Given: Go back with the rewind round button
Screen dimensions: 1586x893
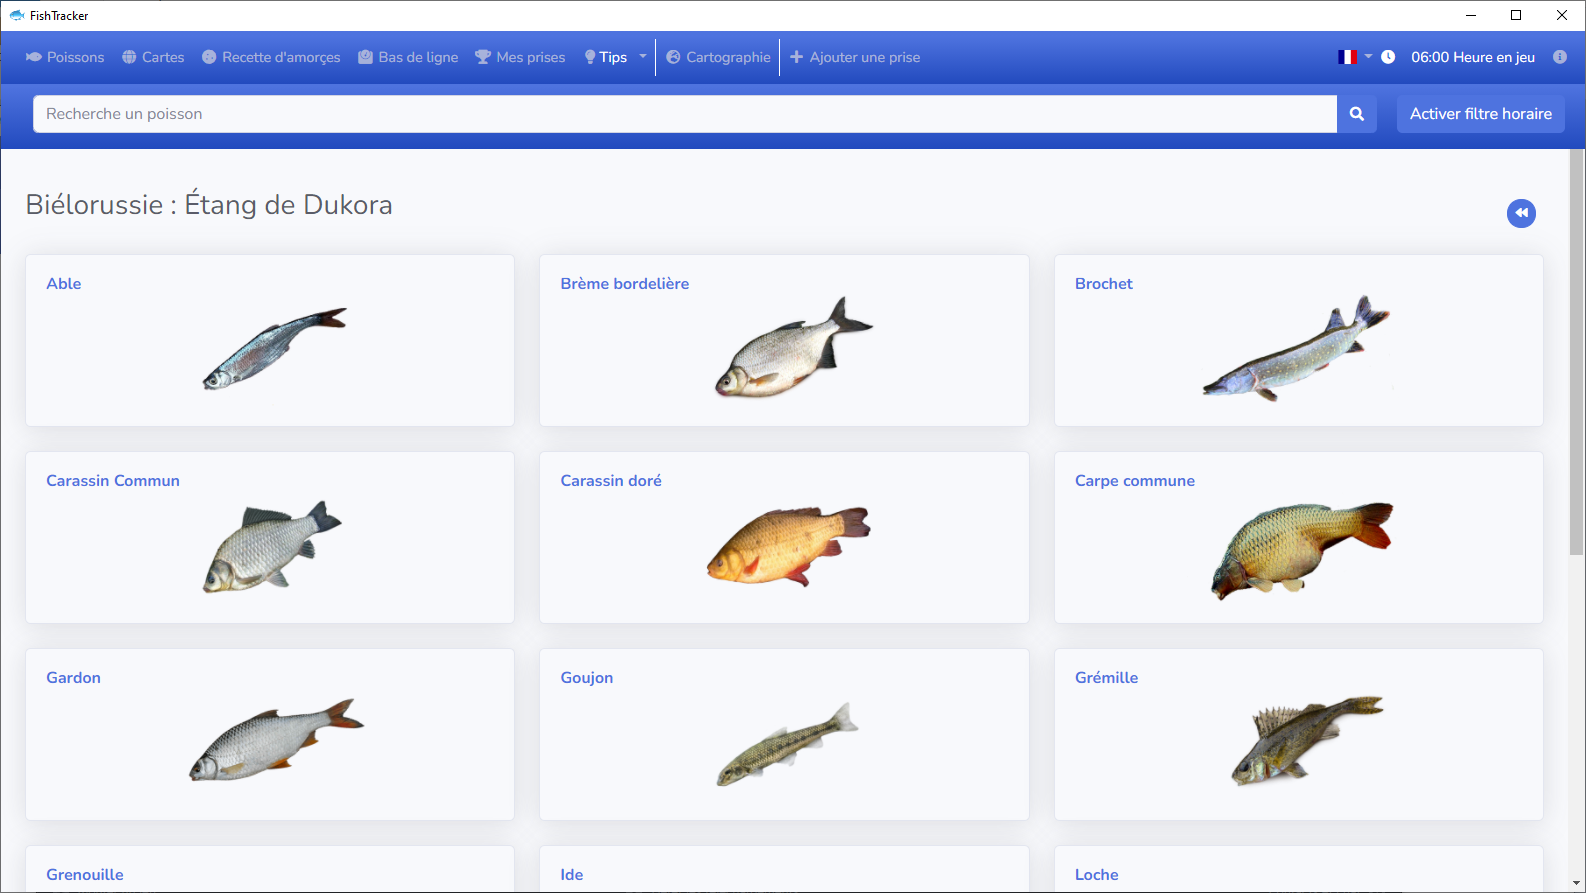Looking at the screenshot, I should click(x=1521, y=213).
